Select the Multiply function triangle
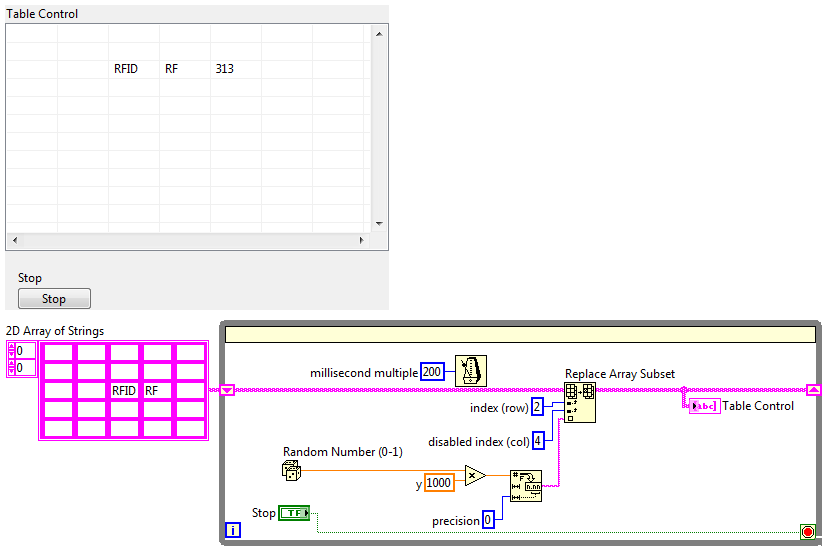Viewport: 827px width, 551px height. point(476,476)
